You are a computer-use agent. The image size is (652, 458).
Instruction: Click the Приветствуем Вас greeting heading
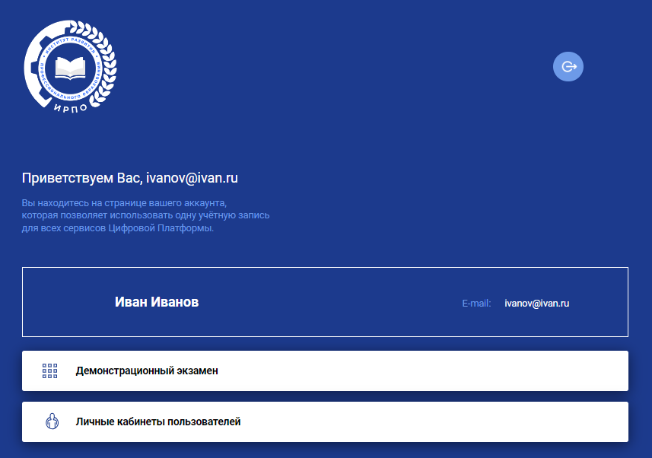coord(130,178)
